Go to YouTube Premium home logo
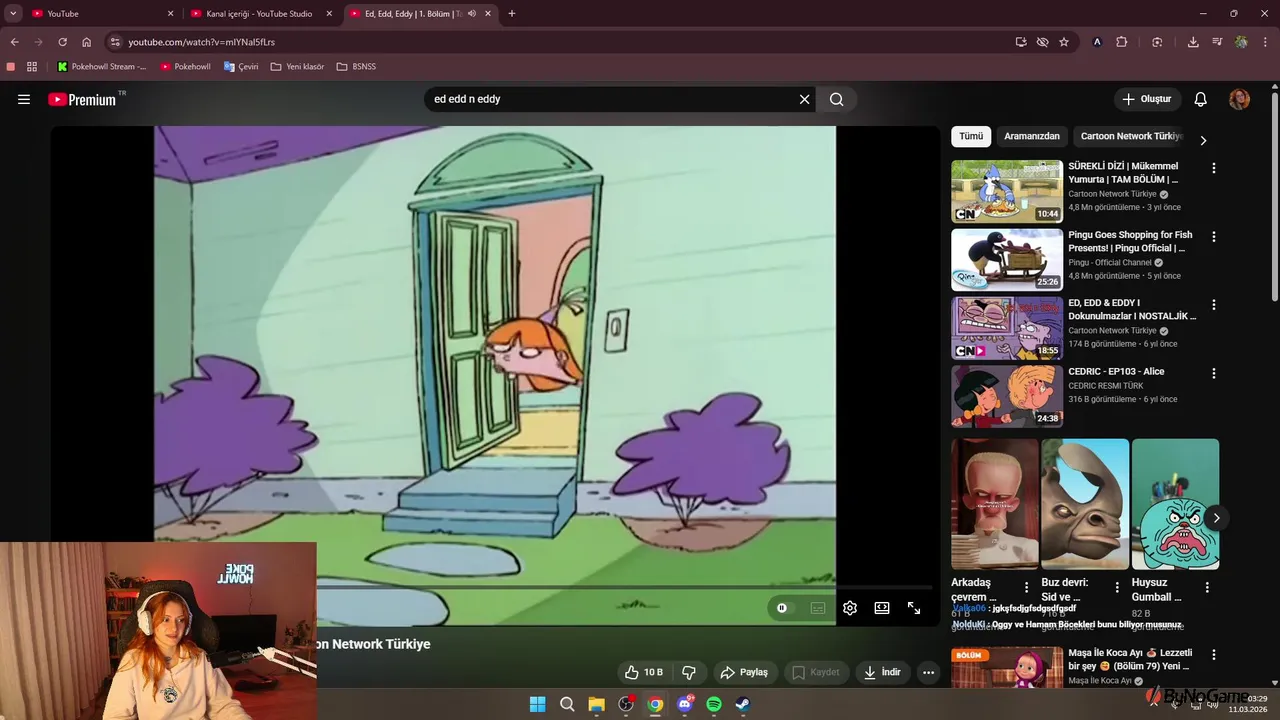This screenshot has height=720, width=1280. [82, 99]
